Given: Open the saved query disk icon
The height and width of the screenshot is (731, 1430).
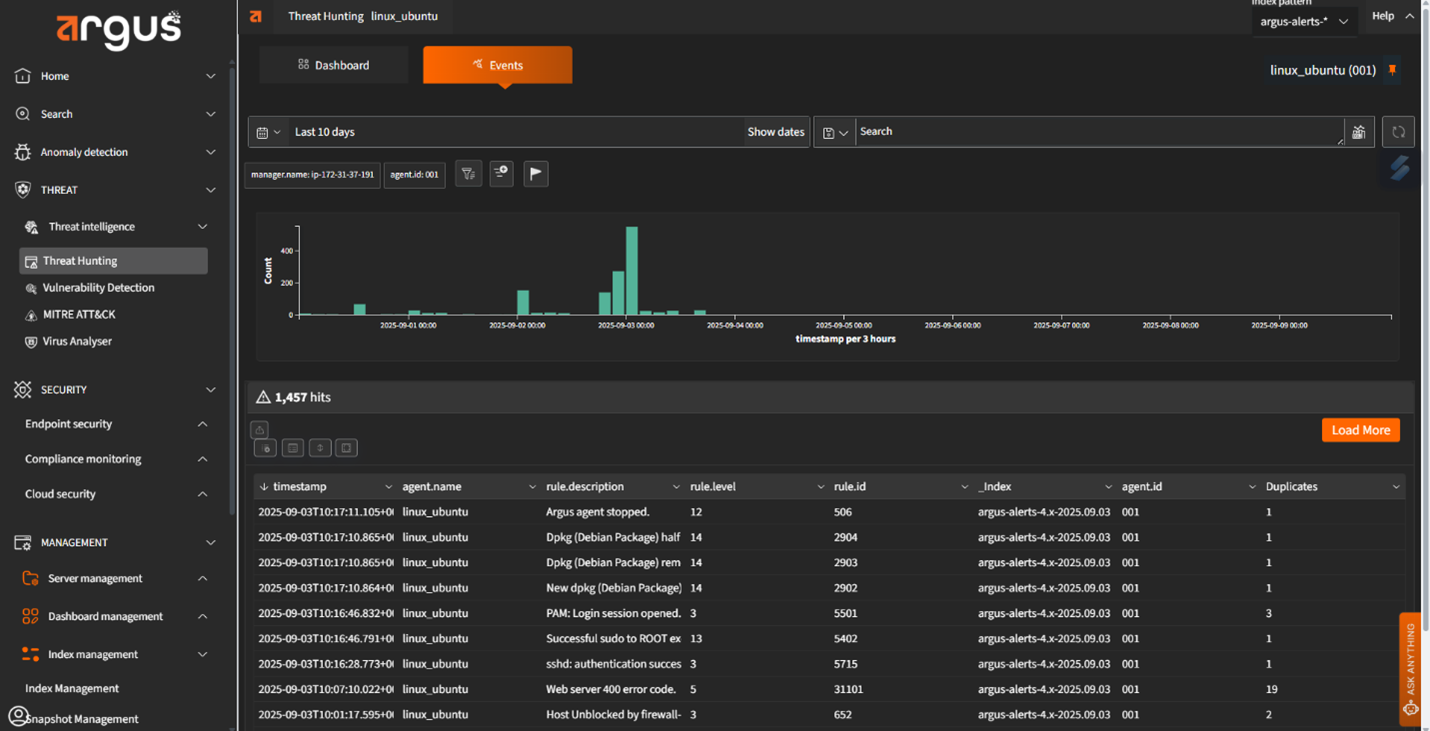Looking at the screenshot, I should pos(835,132).
